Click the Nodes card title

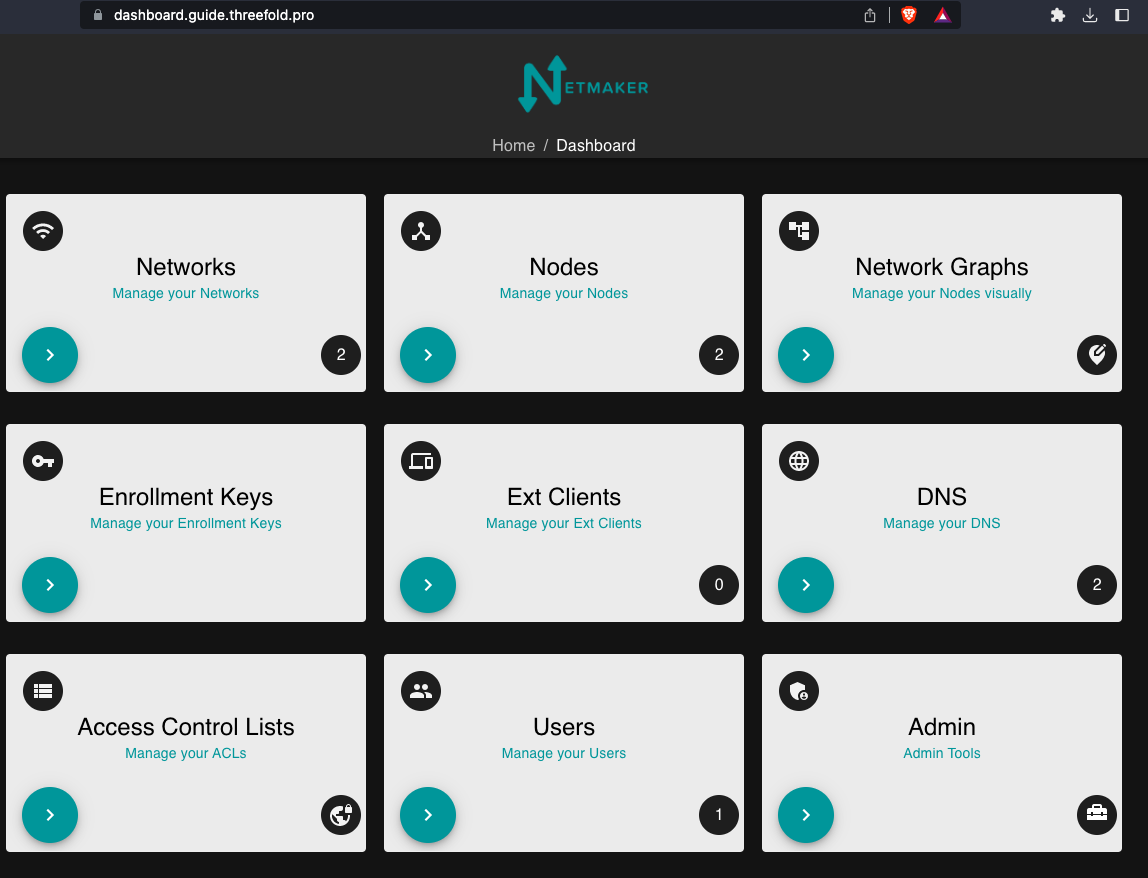[x=564, y=267]
